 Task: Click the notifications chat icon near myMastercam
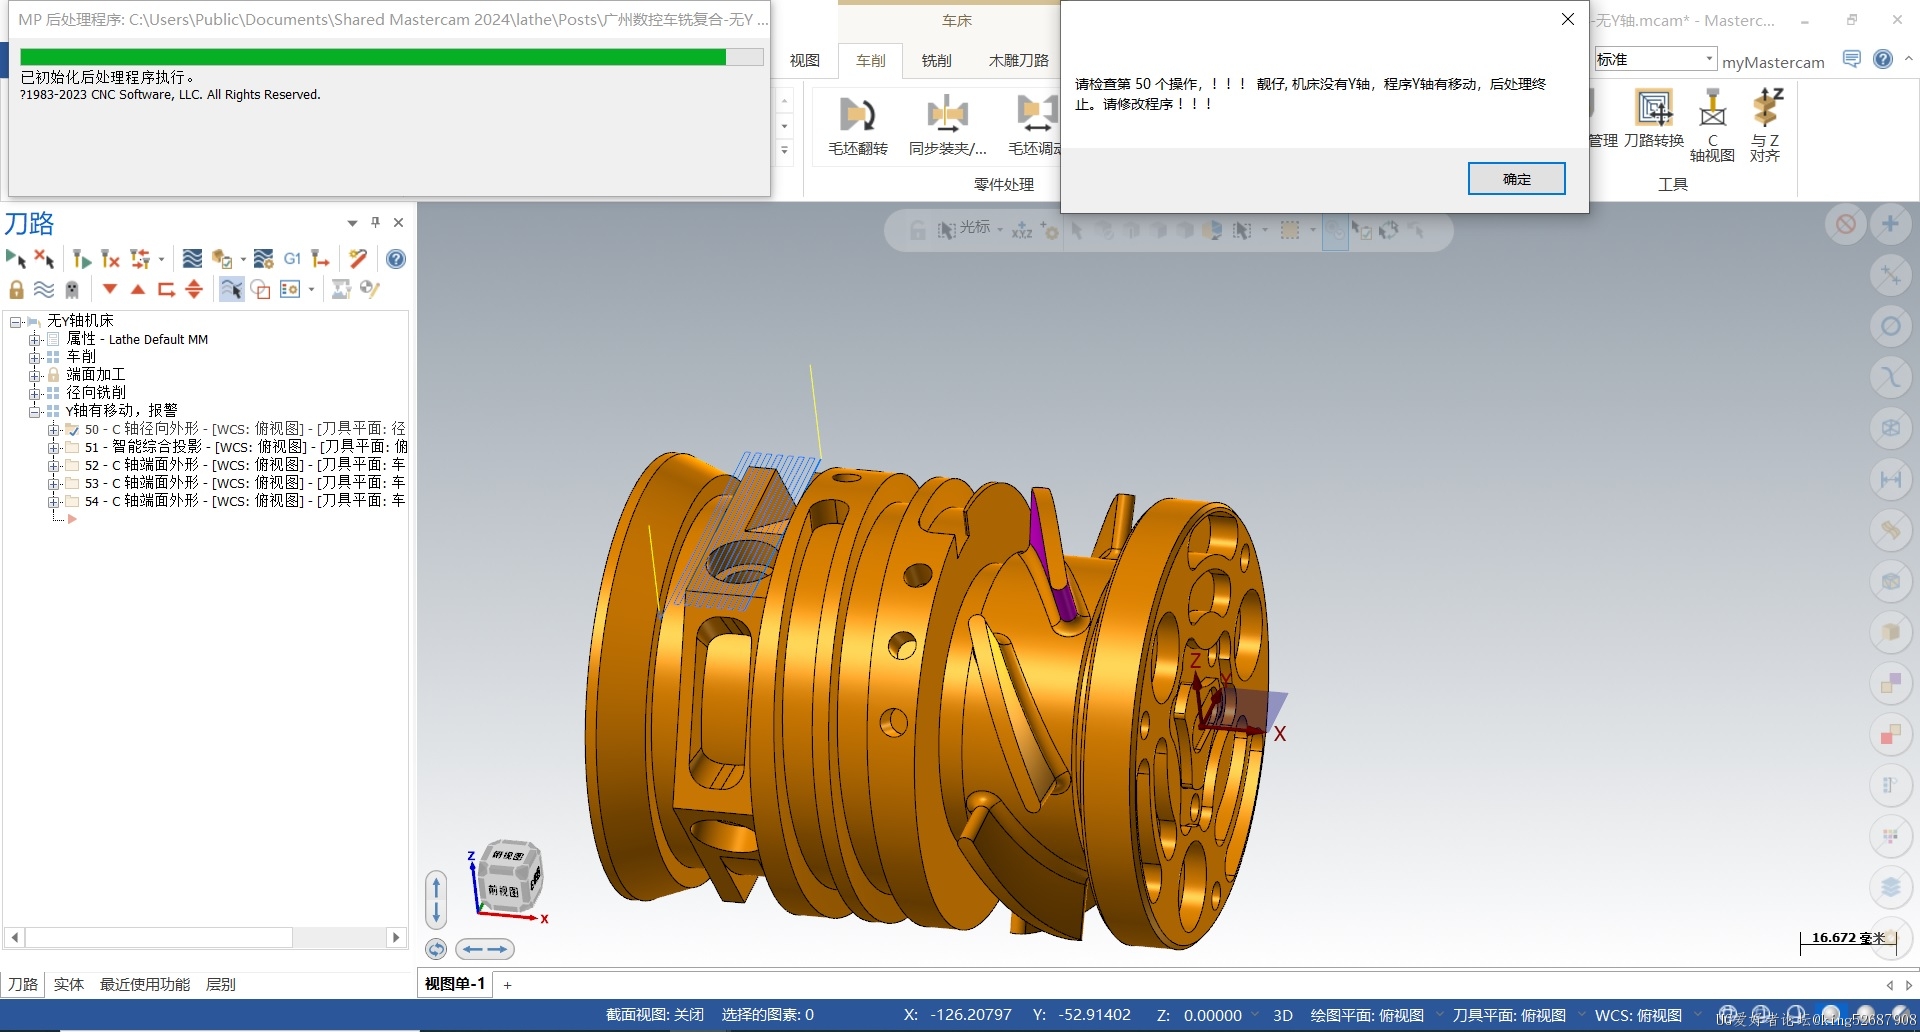pos(1852,59)
